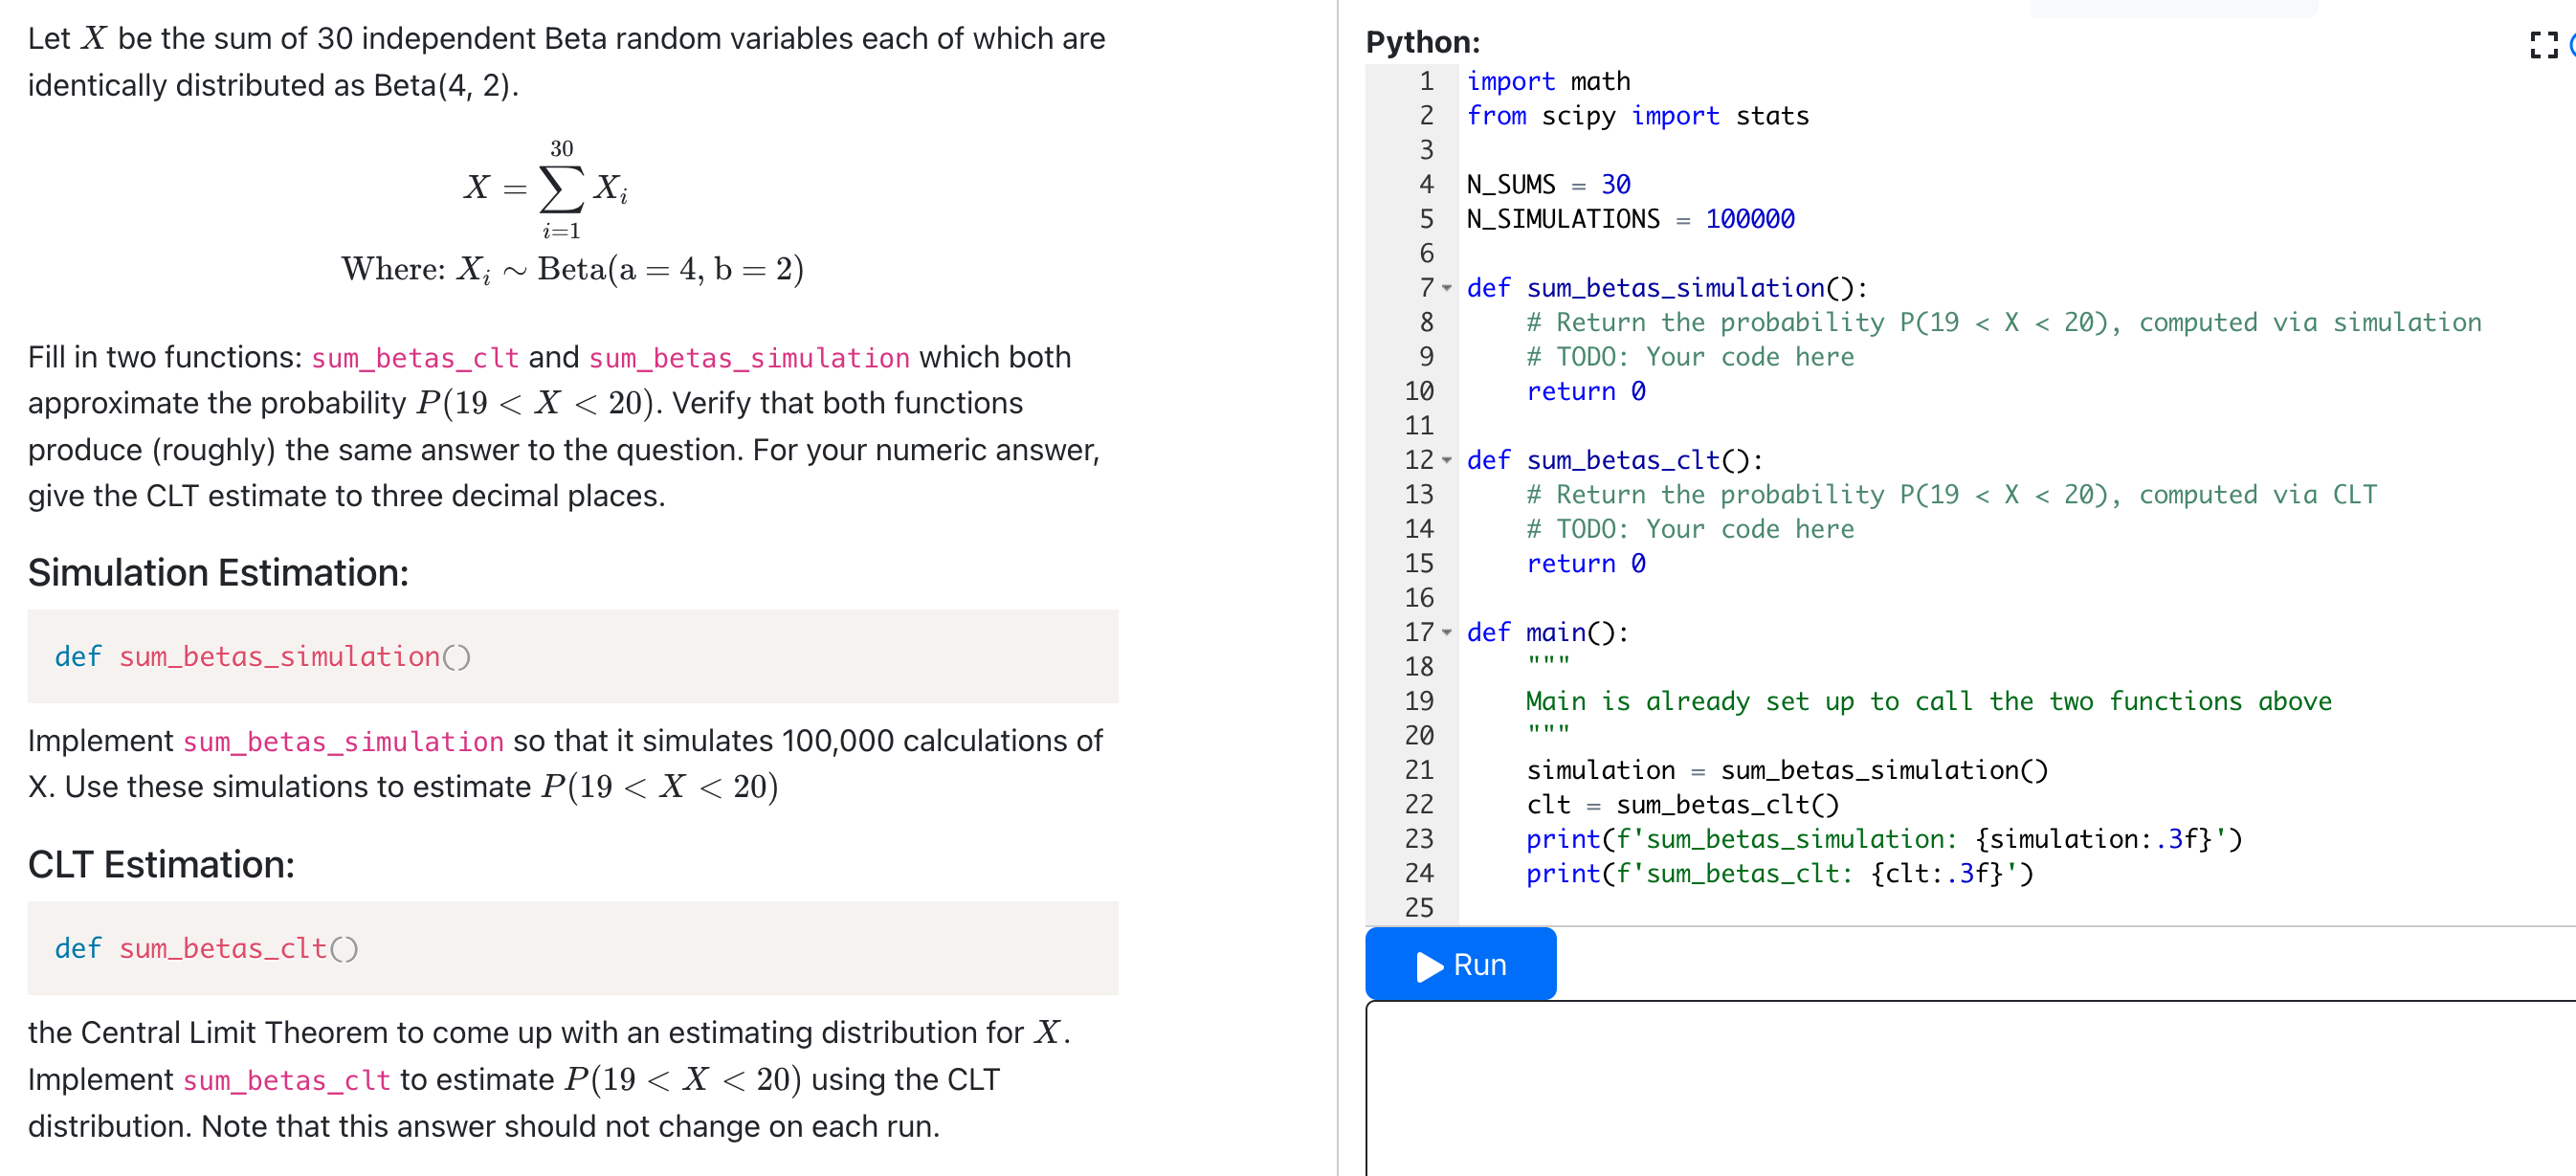Screen dimensions: 2576x1176
Task: Click 'def sum_betas_clt()' code block in instructions
Action: 206,949
